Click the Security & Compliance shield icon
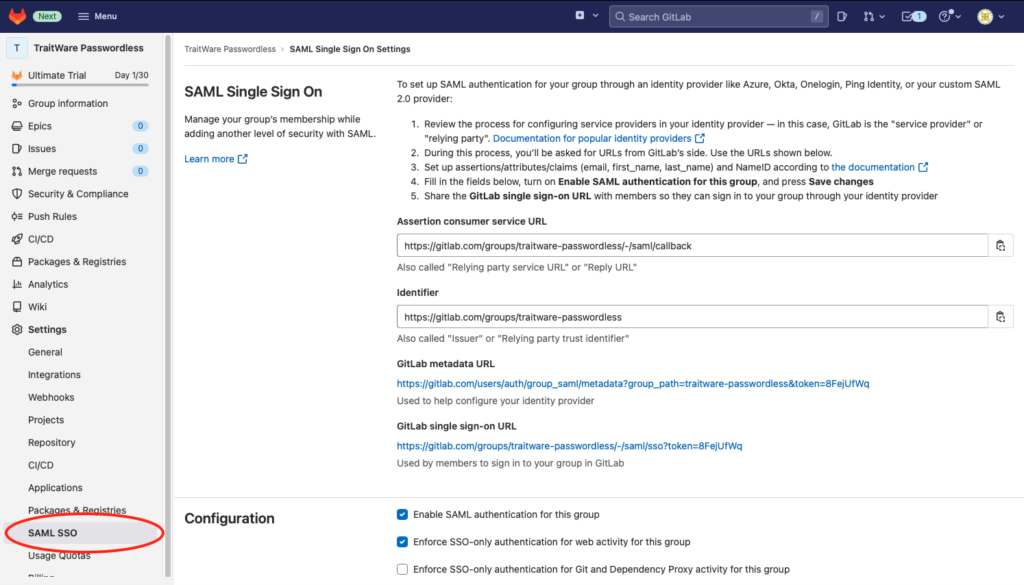Viewport: 1024px width, 585px height. (17, 194)
